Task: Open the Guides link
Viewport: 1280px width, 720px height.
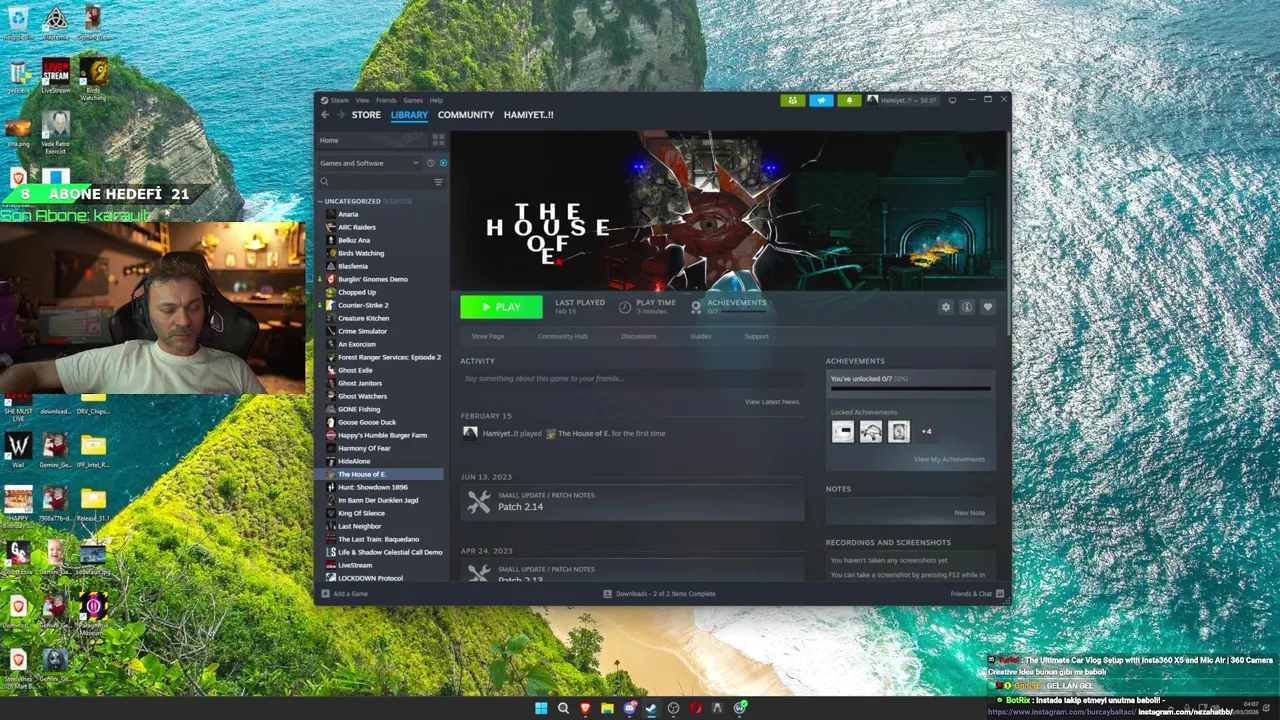Action: click(700, 336)
